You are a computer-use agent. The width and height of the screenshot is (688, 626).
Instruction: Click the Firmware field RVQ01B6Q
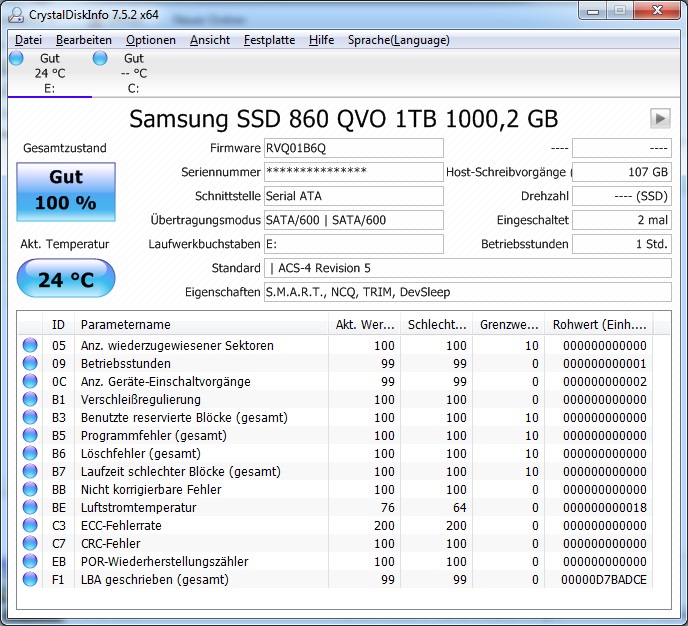click(x=354, y=148)
